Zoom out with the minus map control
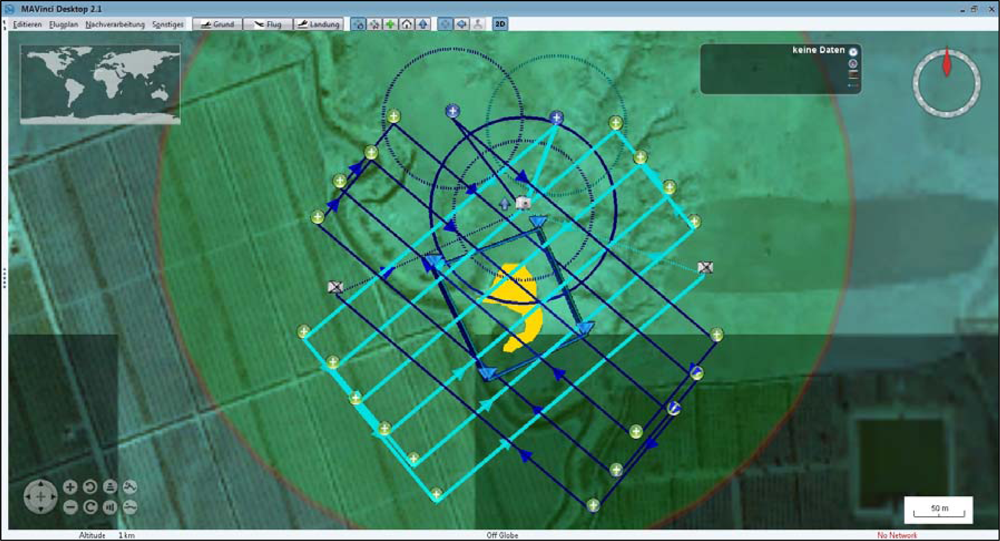Image resolution: width=1000 pixels, height=541 pixels. coord(70,507)
